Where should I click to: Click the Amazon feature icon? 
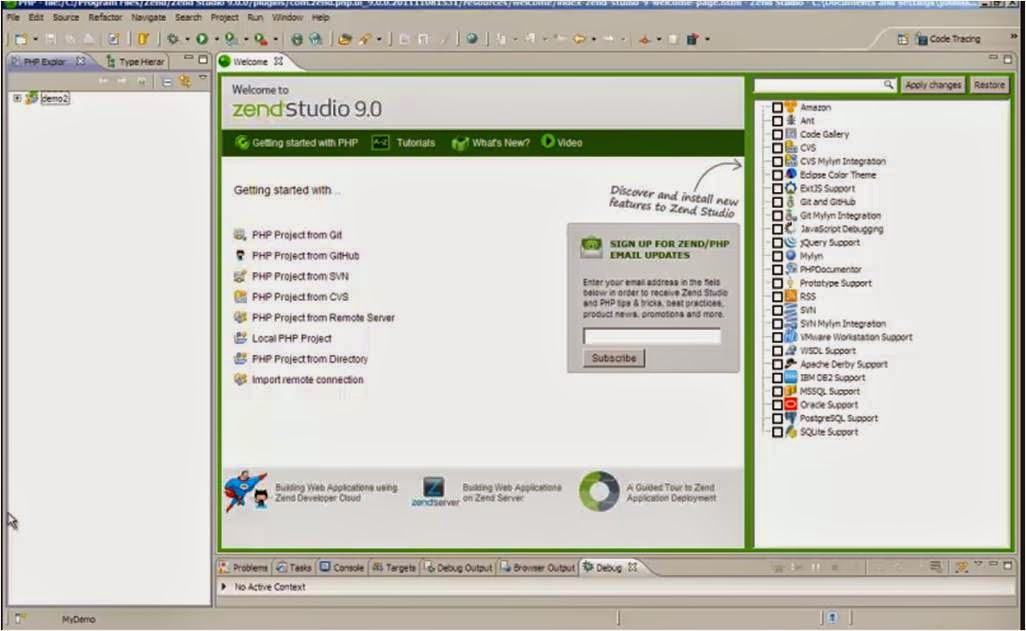click(x=790, y=107)
